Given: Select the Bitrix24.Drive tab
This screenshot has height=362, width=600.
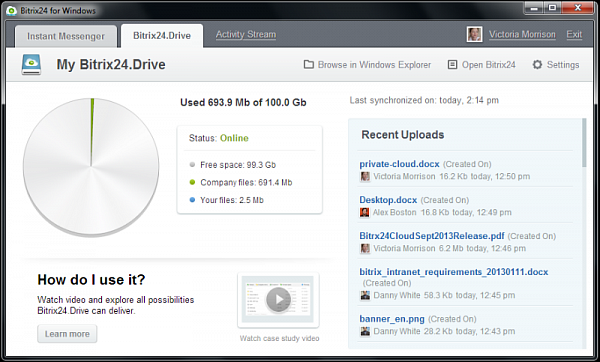Looking at the screenshot, I should pos(162,36).
